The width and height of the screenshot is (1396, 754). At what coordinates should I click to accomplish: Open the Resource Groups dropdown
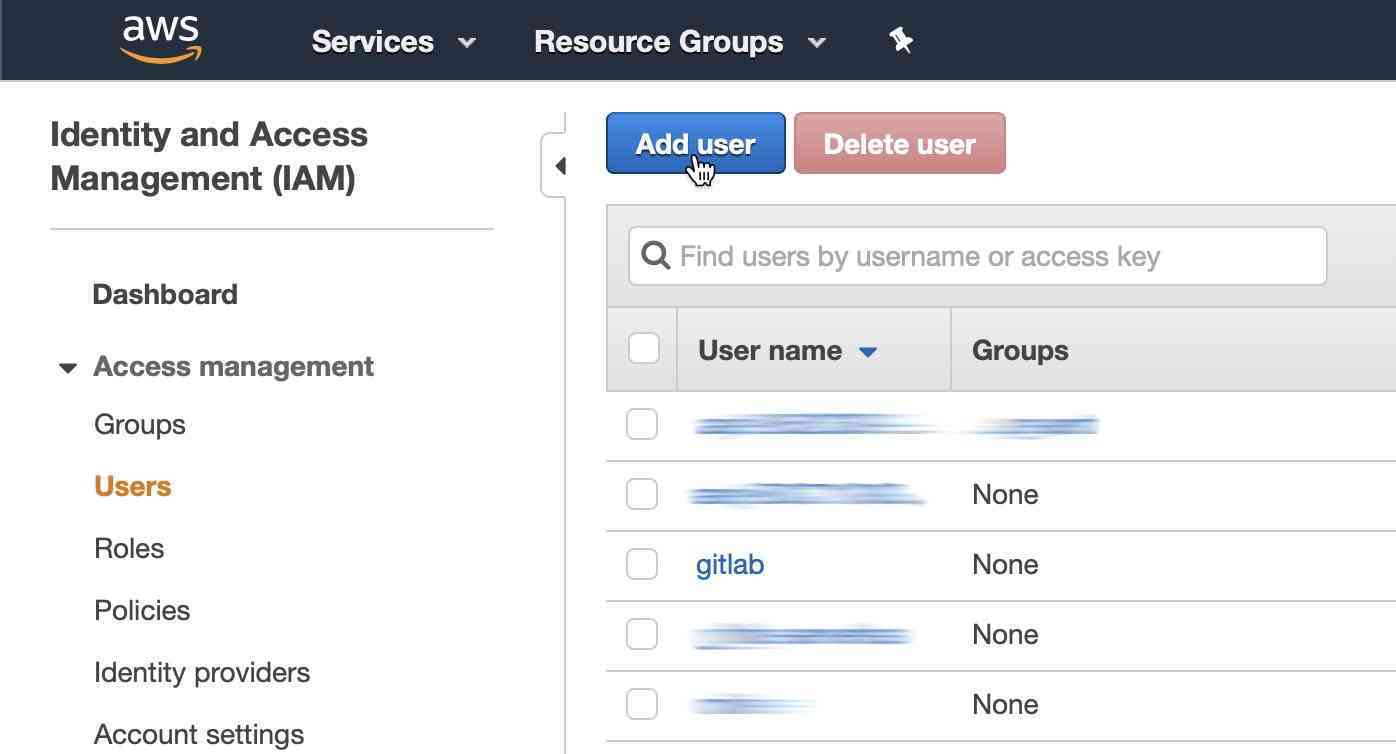[x=679, y=42]
